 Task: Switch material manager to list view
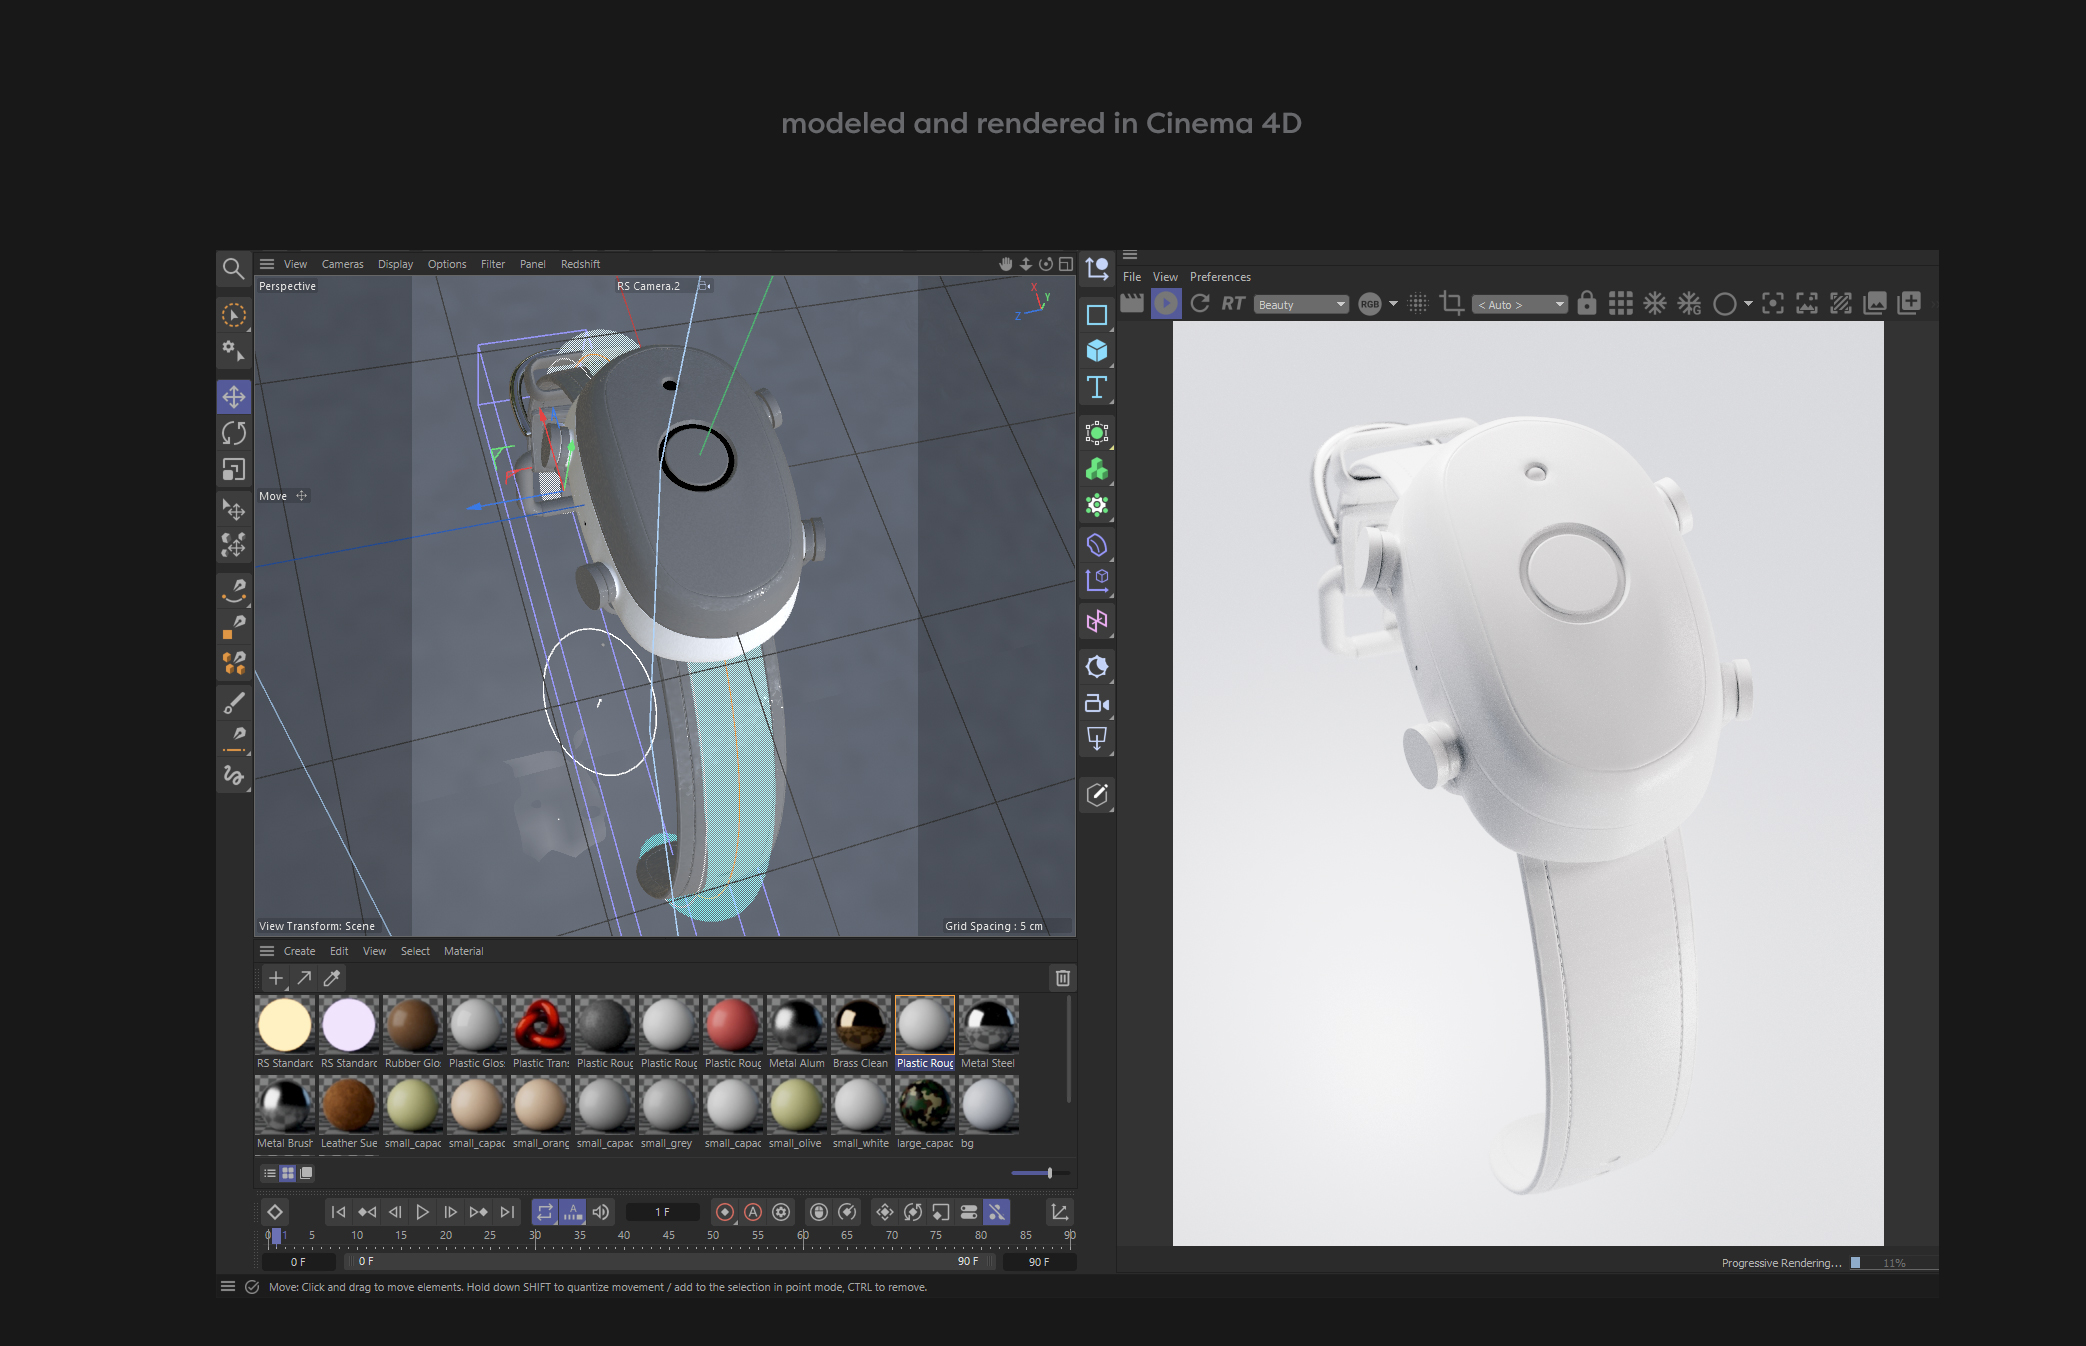tap(270, 1173)
